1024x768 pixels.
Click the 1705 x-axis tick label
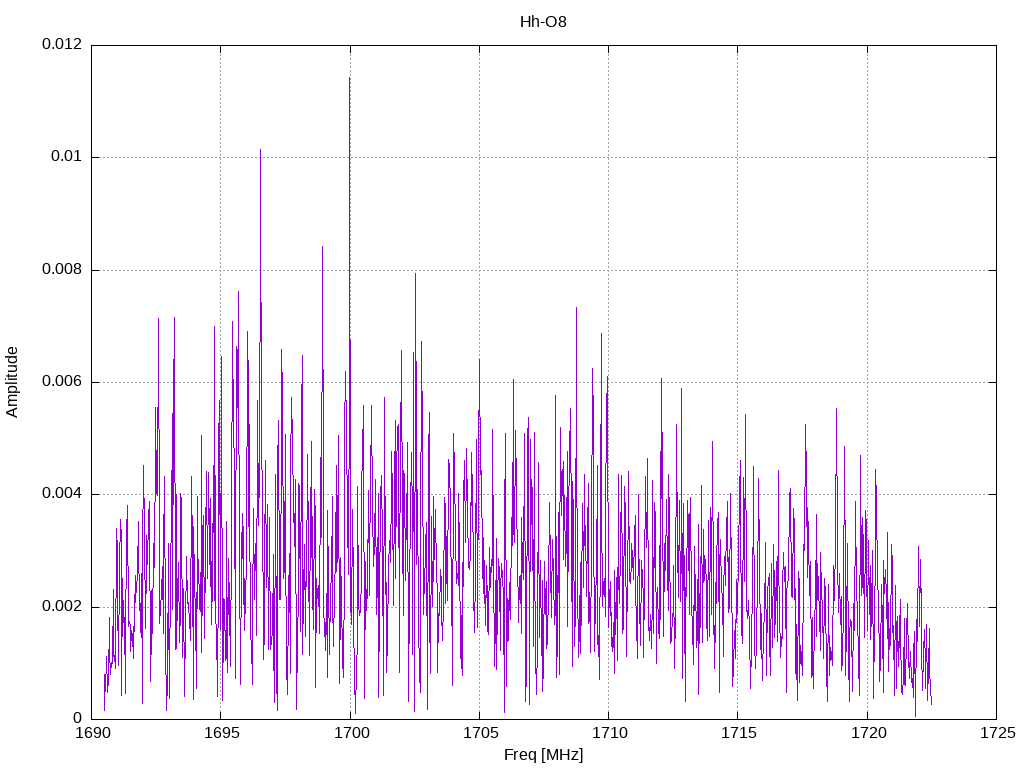[x=481, y=733]
